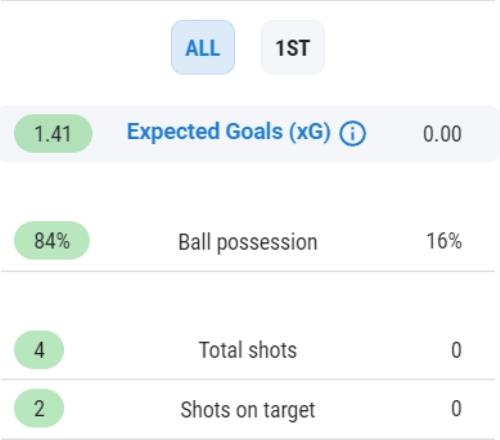This screenshot has width=500, height=440.
Task: Click the Ball possession stat row
Action: point(248,240)
